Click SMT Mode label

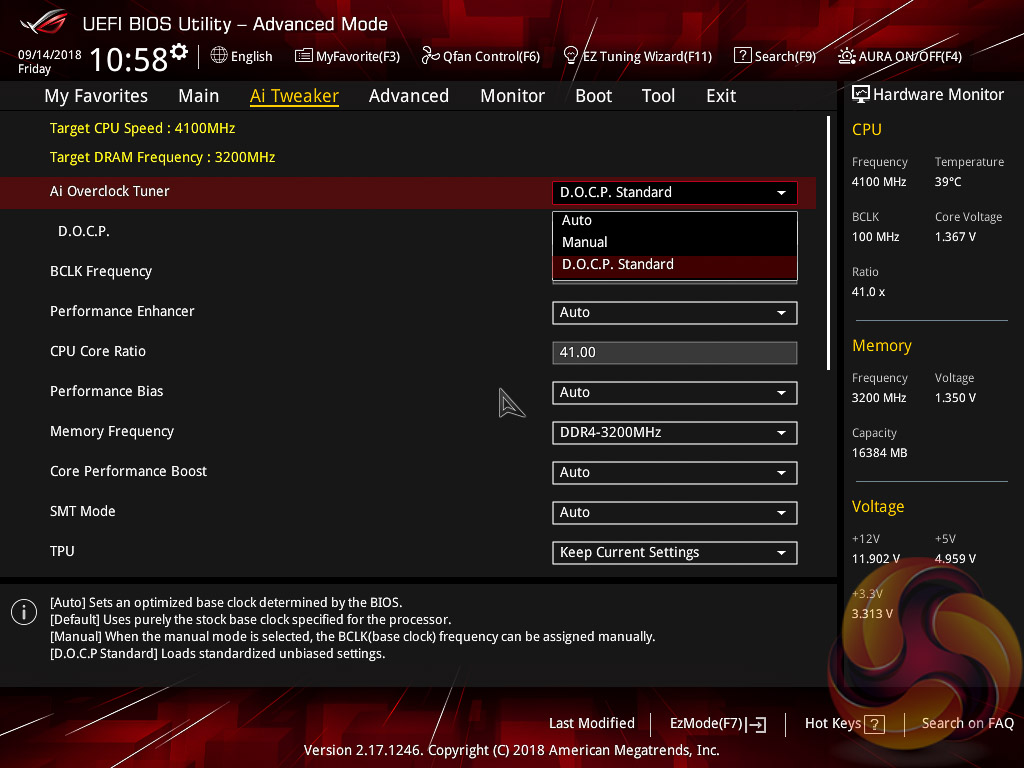pyautogui.click(x=82, y=511)
